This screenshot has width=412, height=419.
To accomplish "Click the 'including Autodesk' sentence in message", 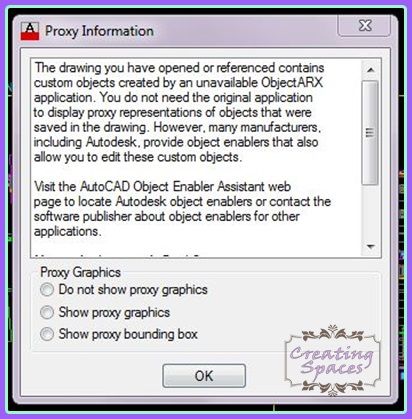I will click(176, 142).
